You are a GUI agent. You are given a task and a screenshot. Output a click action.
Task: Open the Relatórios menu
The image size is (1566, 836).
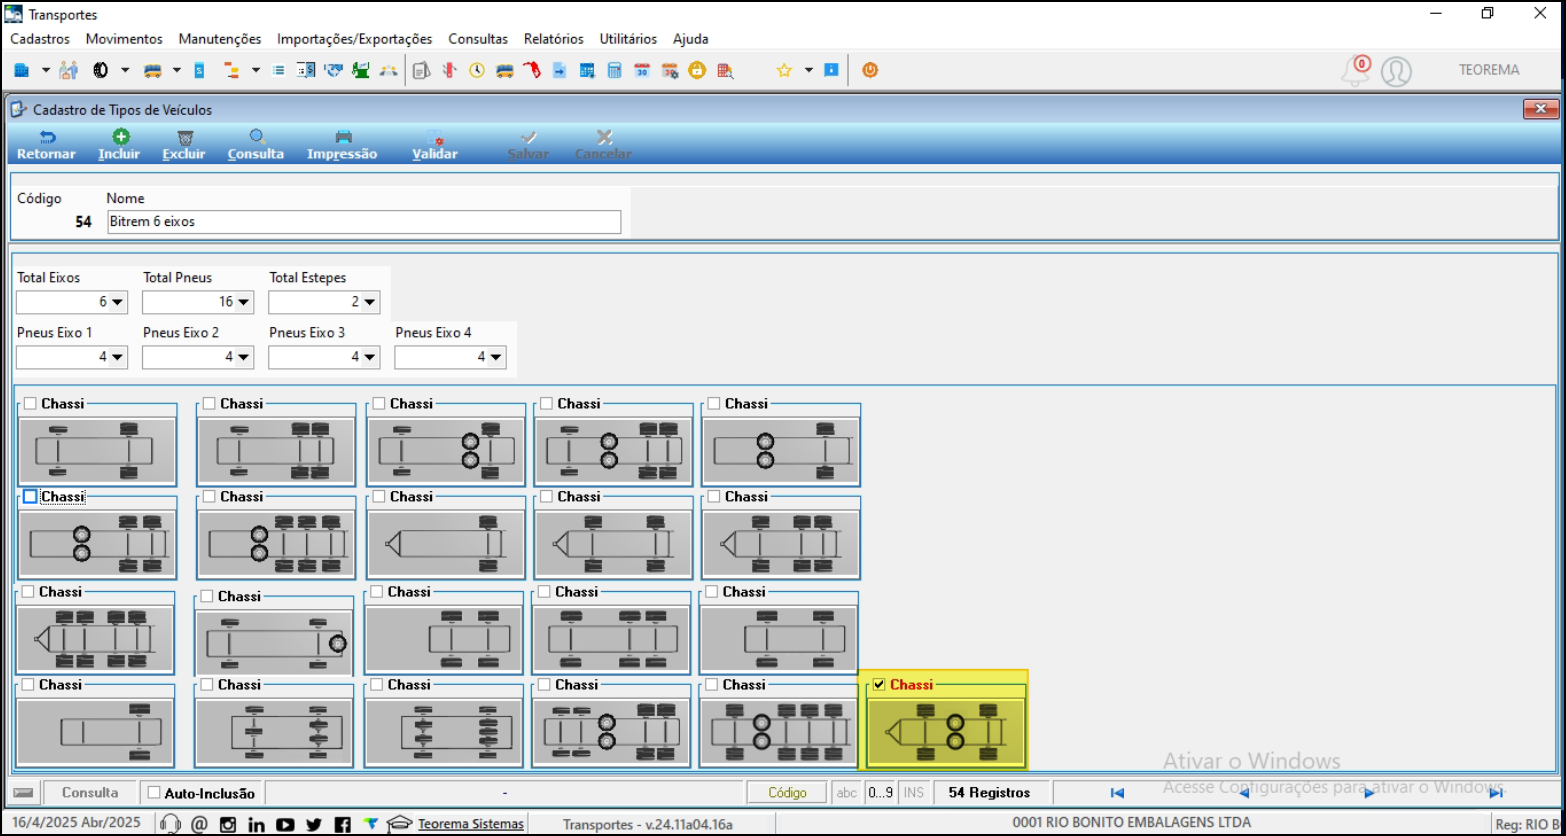(x=554, y=39)
